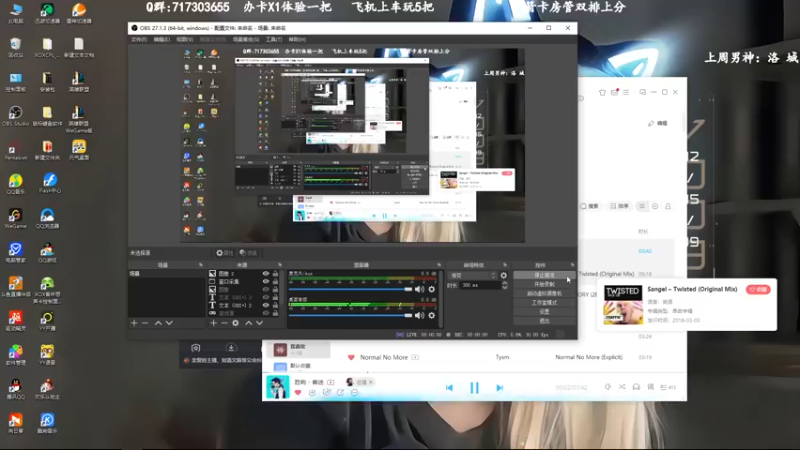Open OBS 编辑 menu
Viewport: 800px width, 450px height.
162,39
